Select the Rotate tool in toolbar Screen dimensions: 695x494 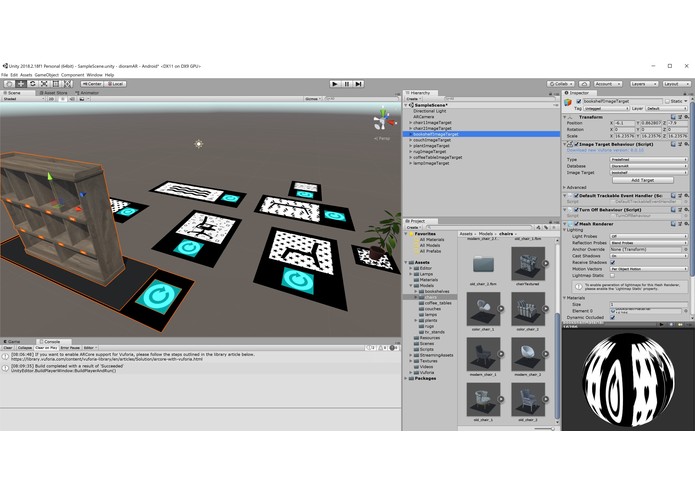click(32, 84)
